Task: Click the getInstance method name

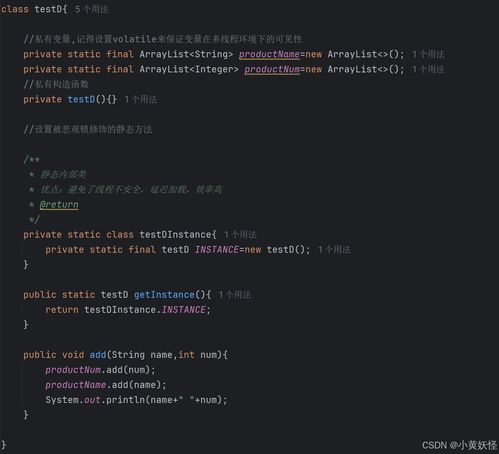Action: coord(164,295)
